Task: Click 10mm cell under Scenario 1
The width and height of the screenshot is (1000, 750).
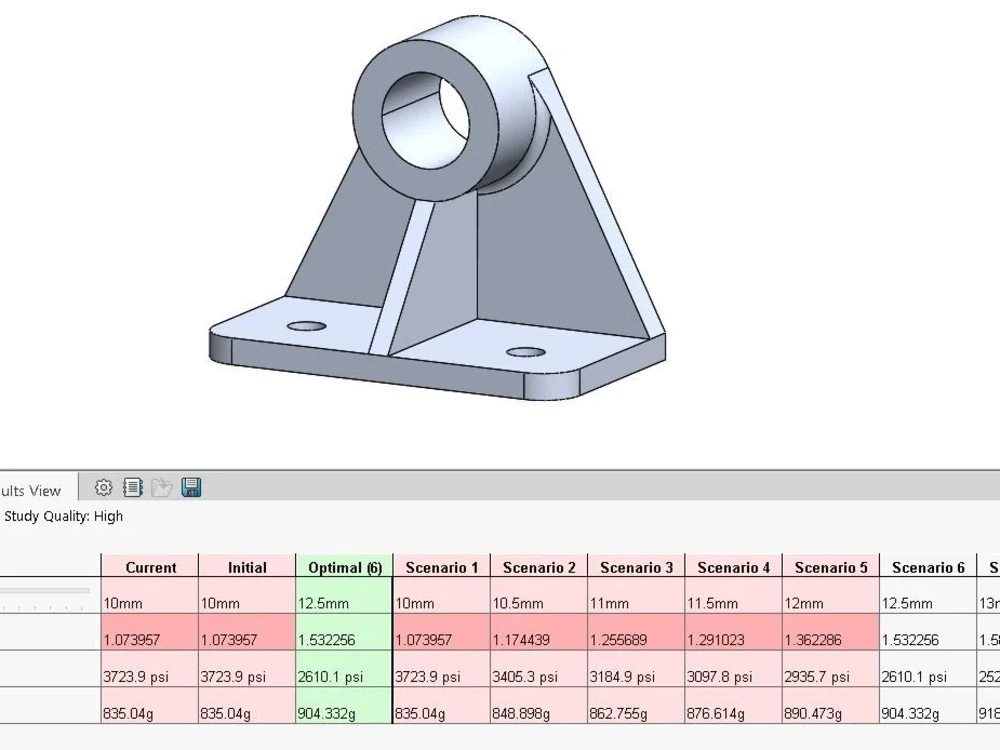Action: (441, 596)
